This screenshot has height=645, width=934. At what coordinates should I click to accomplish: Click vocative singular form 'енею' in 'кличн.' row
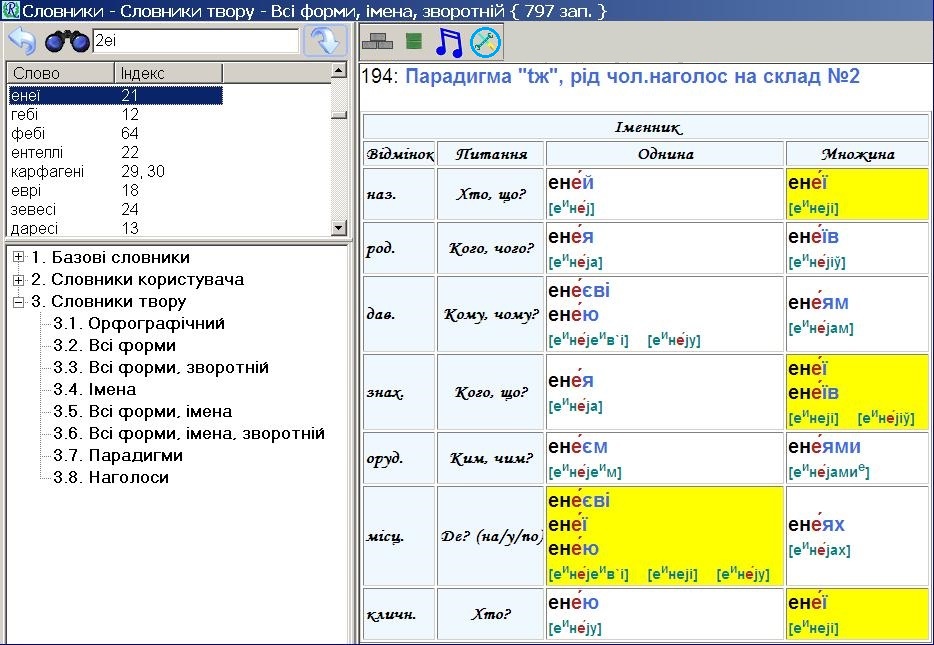(574, 602)
